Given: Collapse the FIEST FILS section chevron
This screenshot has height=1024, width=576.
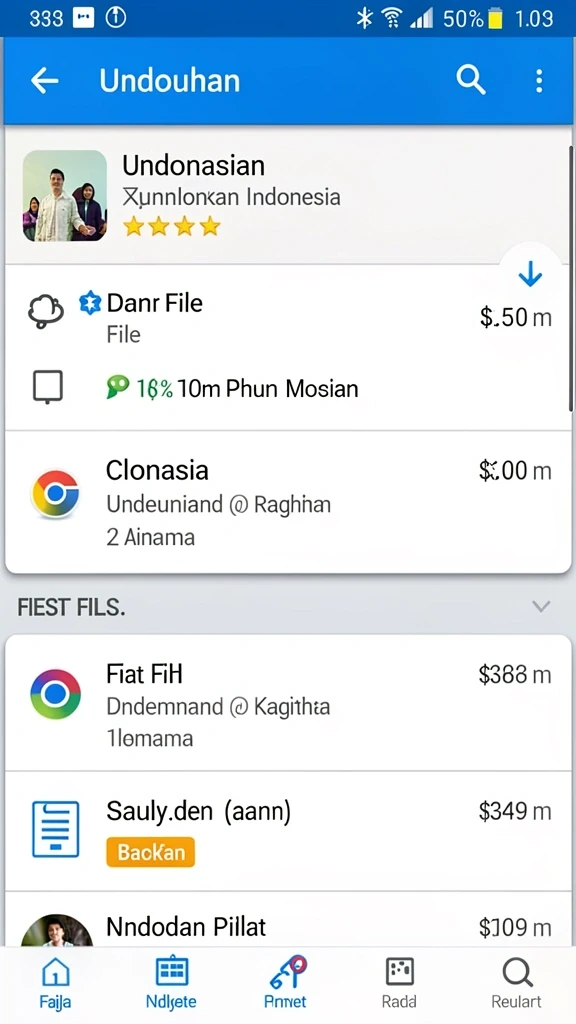Looking at the screenshot, I should (x=541, y=607).
